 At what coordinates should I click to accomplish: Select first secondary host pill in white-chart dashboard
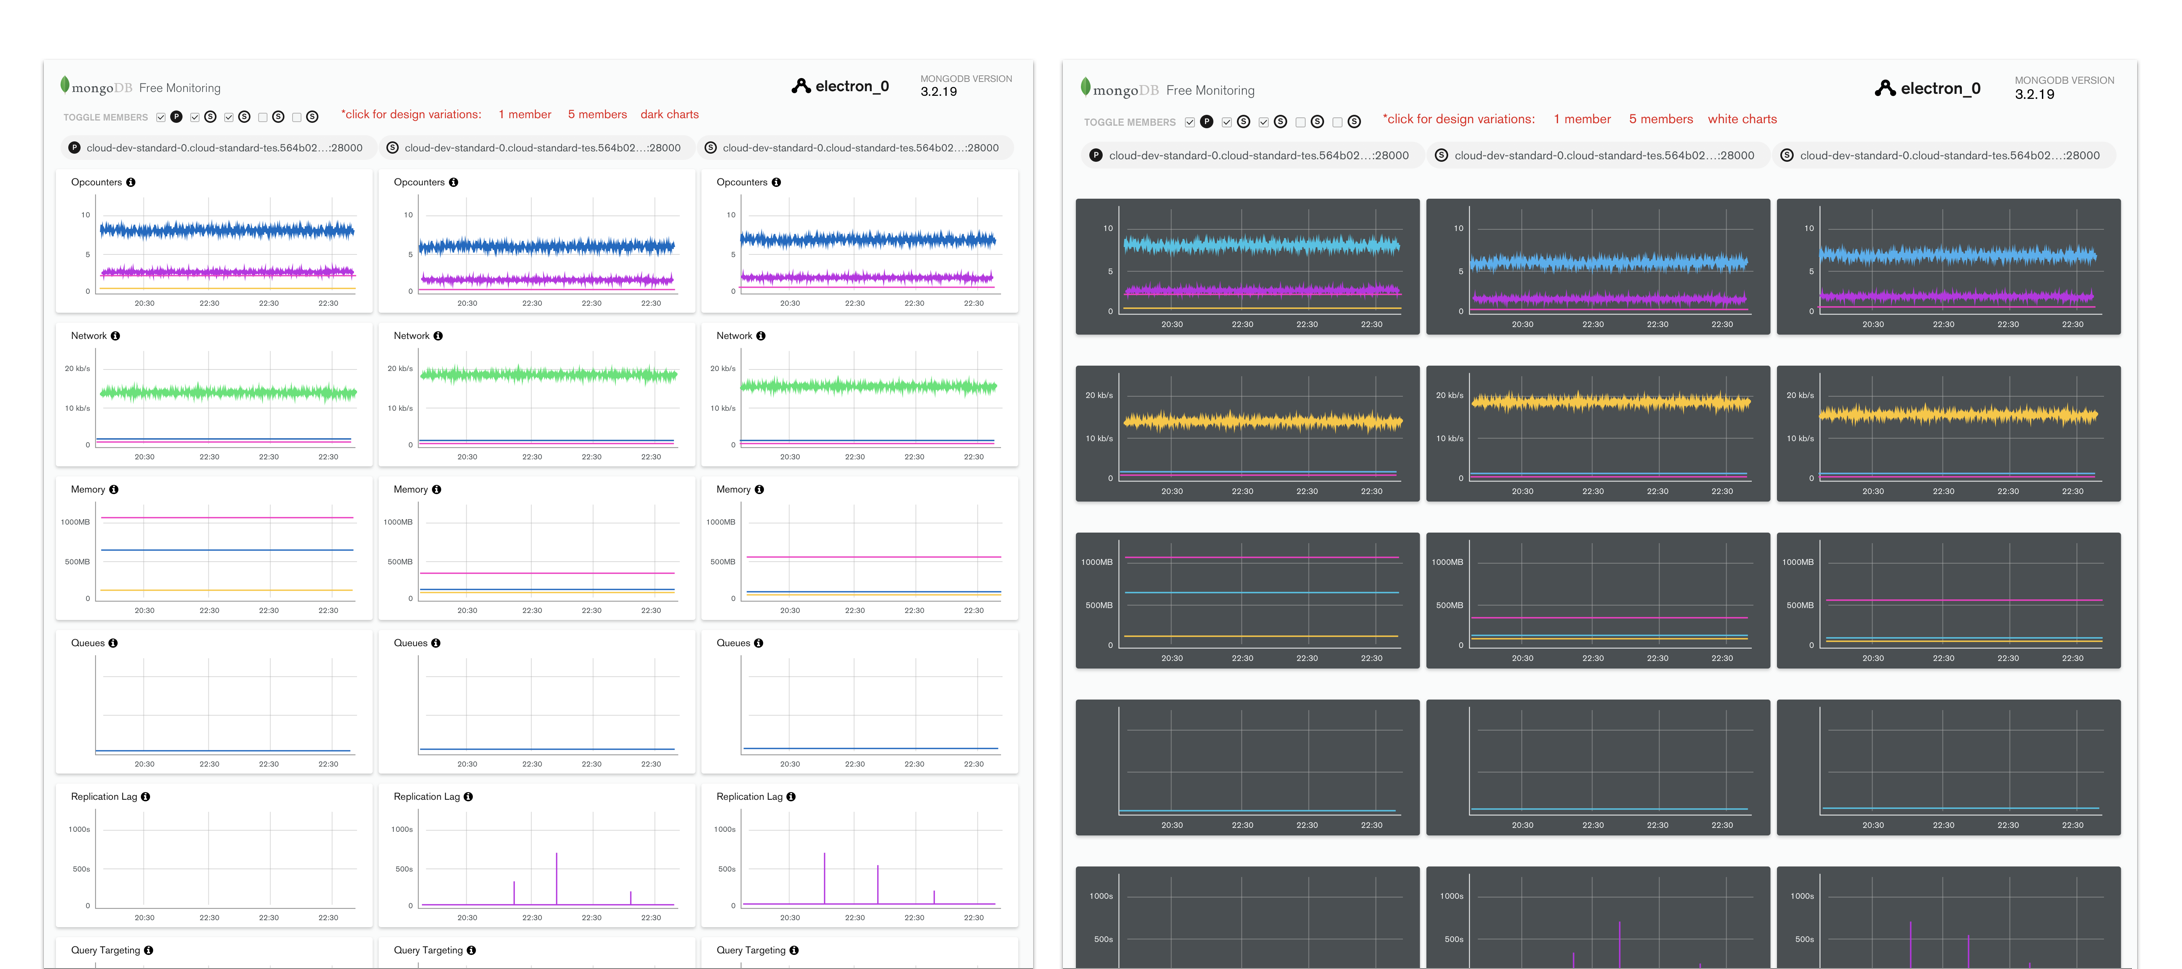[x=535, y=148]
